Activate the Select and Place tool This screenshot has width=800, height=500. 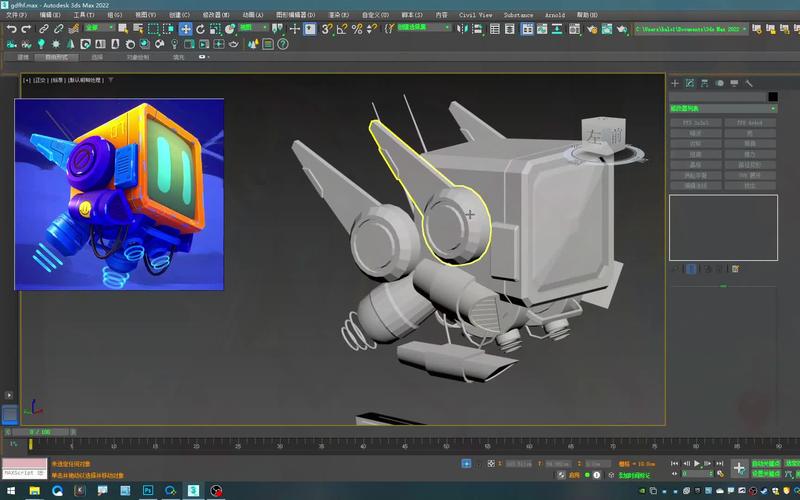pyautogui.click(x=230, y=29)
